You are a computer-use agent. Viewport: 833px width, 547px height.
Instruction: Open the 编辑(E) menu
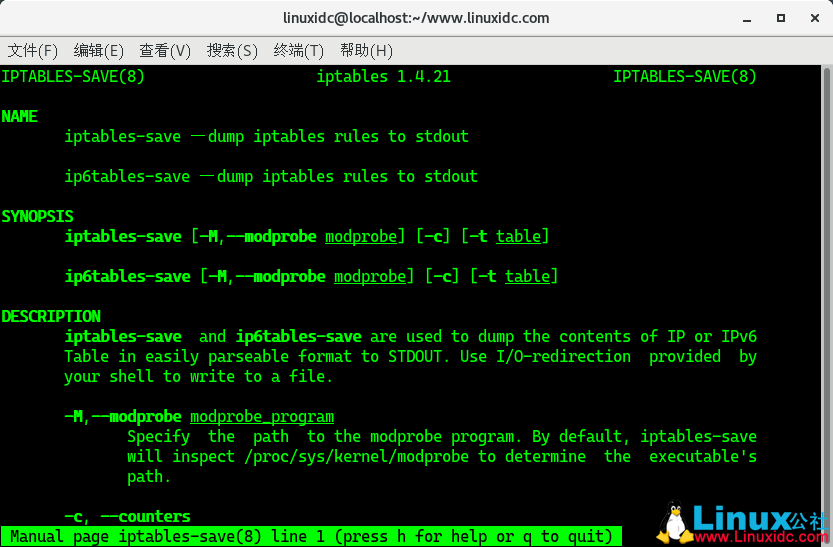point(98,50)
